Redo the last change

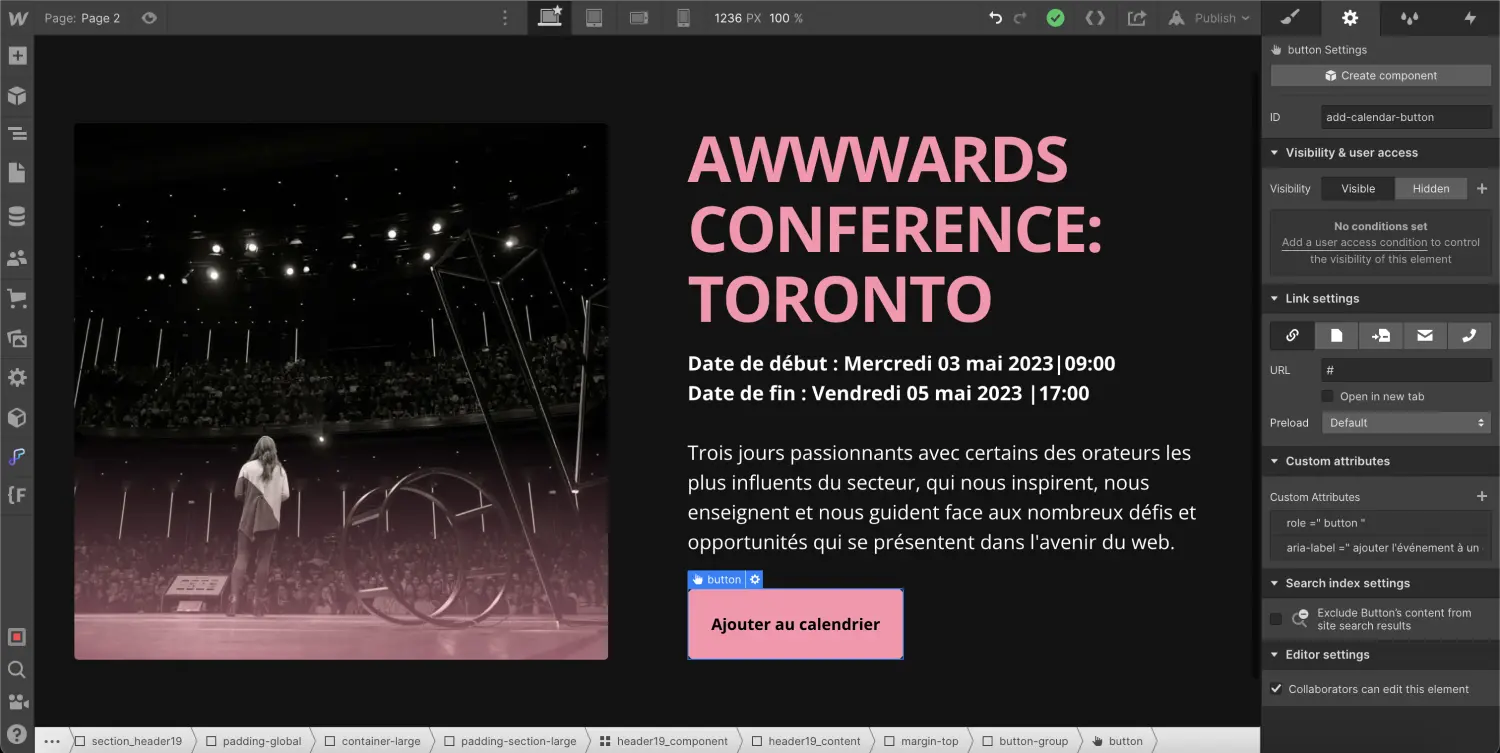click(1020, 18)
